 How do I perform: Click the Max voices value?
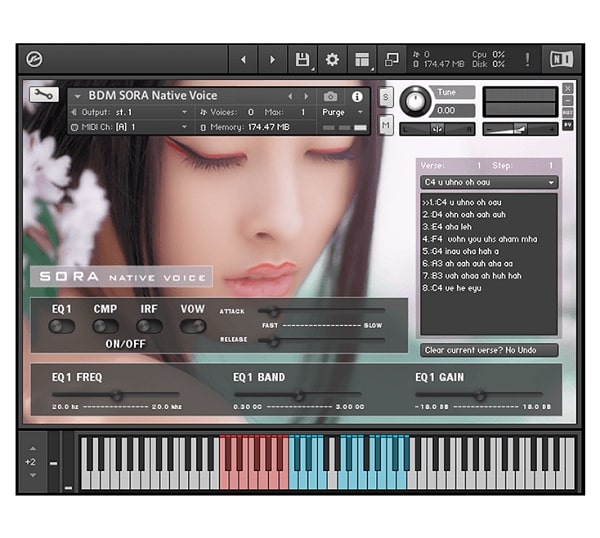[x=303, y=112]
